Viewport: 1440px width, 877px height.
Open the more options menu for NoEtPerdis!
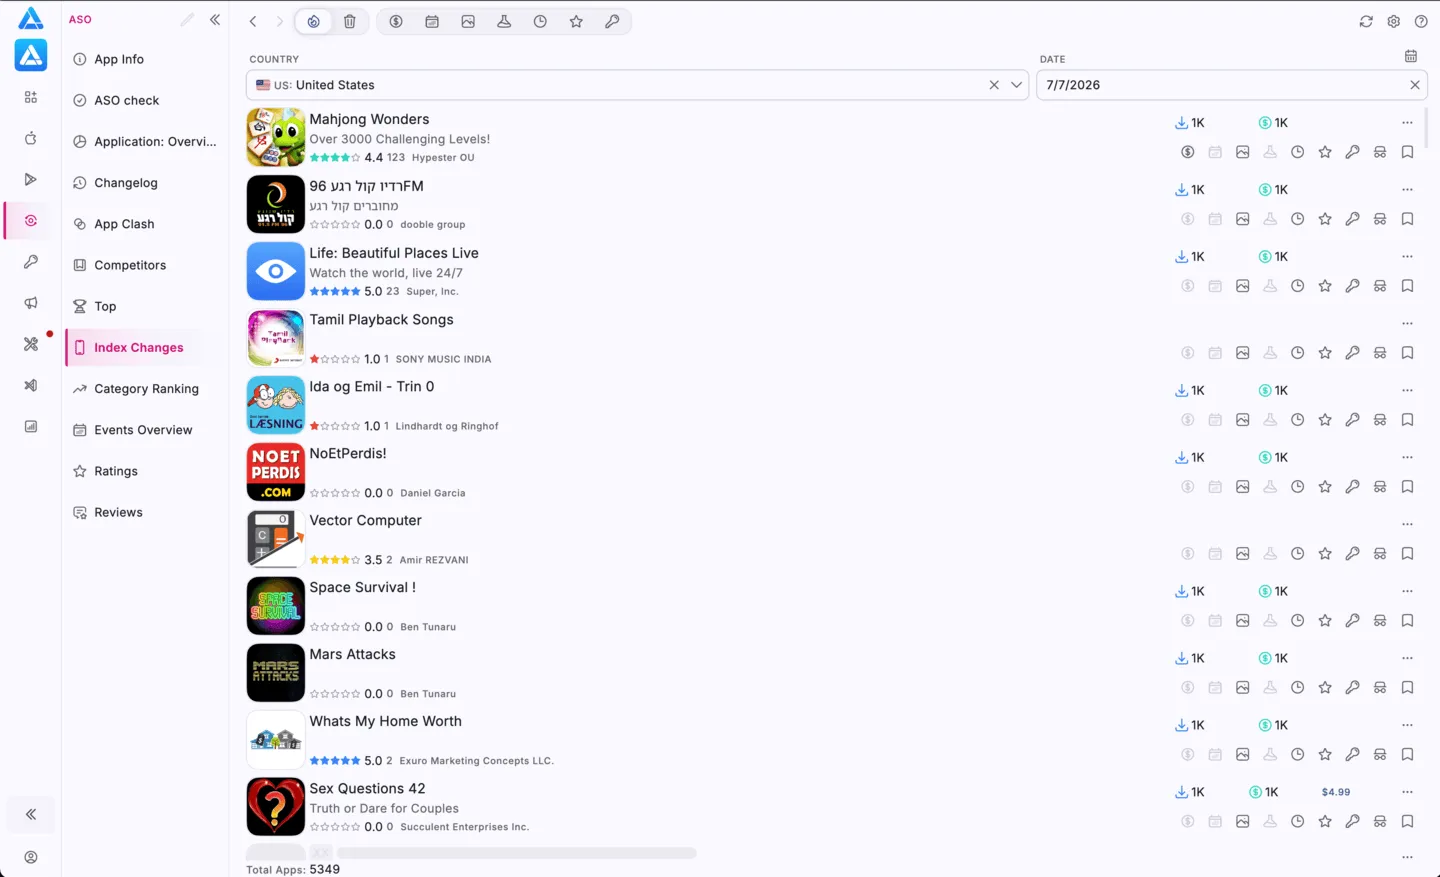(x=1407, y=458)
